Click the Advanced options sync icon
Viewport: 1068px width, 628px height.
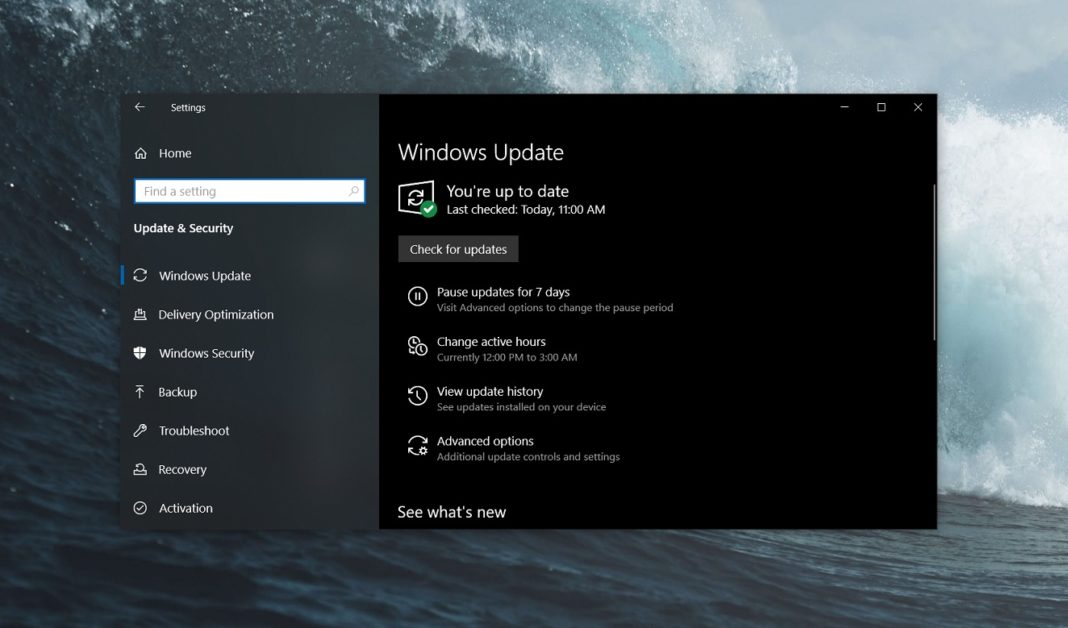point(417,446)
